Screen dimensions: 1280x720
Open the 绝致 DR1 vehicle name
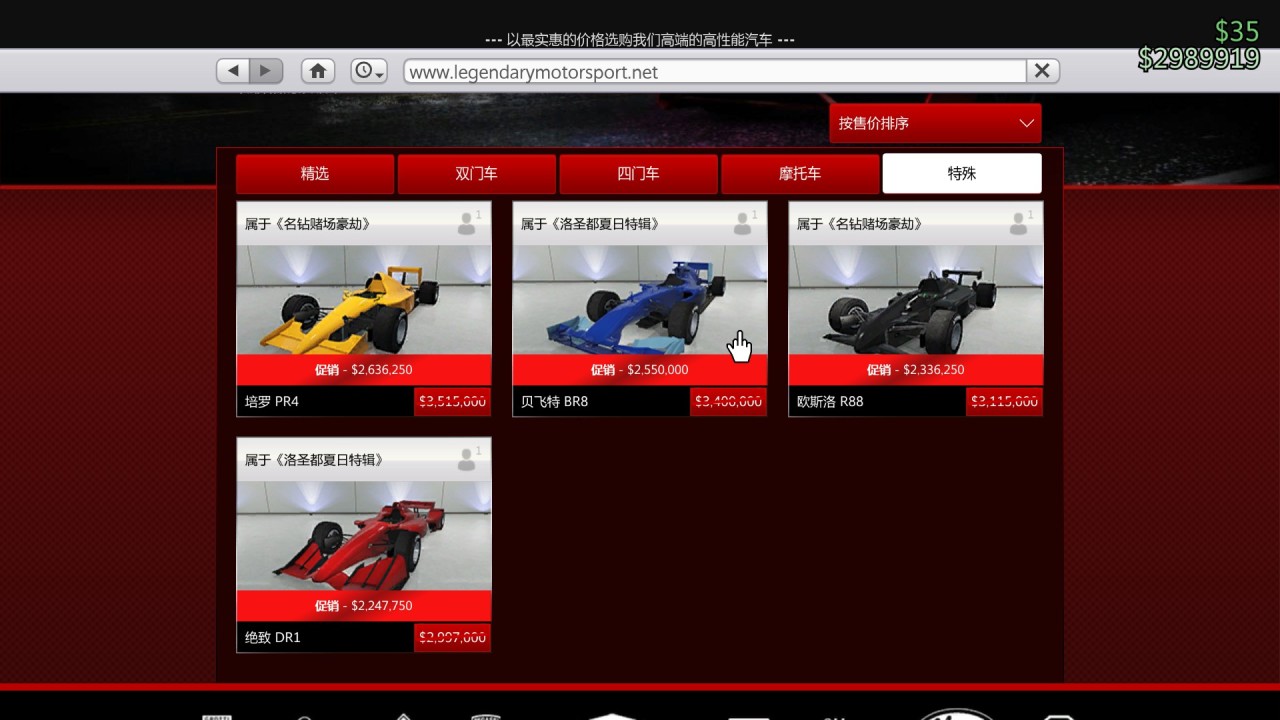coord(273,637)
